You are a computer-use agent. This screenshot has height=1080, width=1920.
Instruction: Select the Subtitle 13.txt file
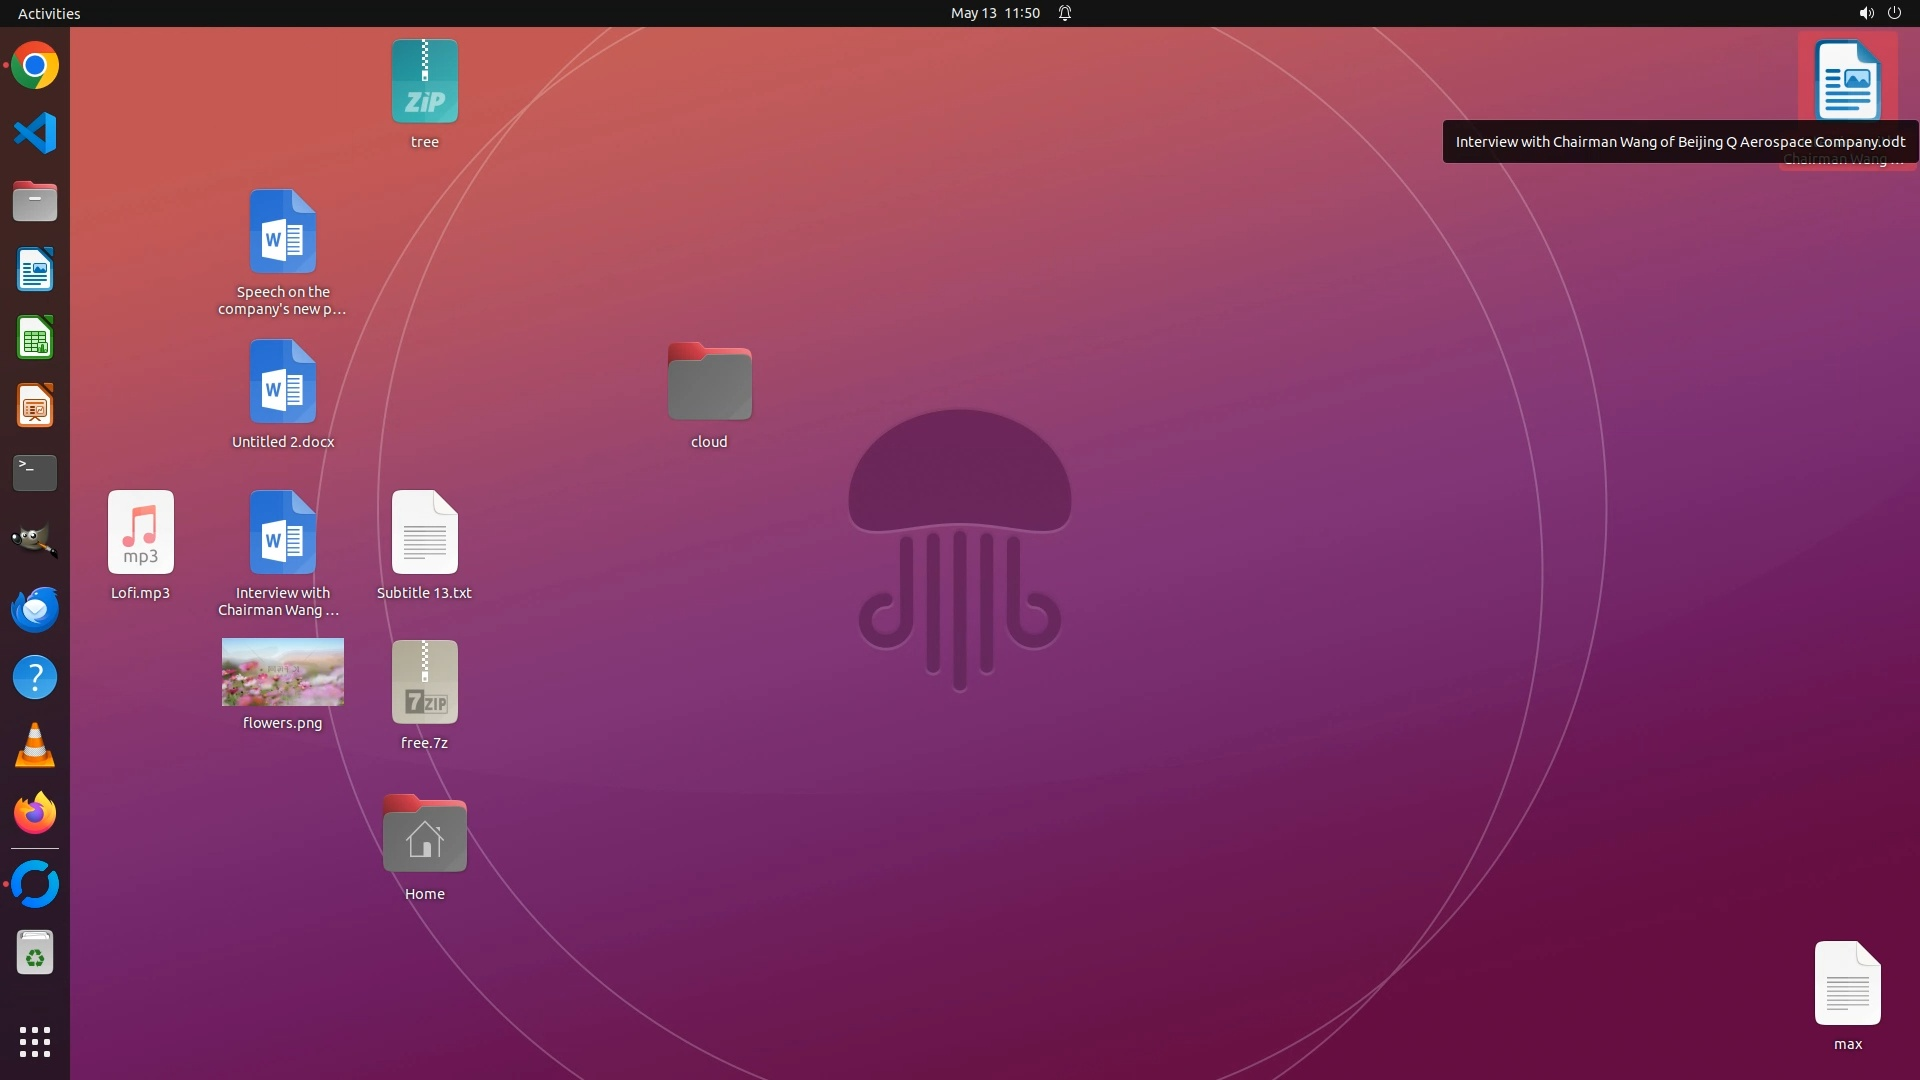424,533
